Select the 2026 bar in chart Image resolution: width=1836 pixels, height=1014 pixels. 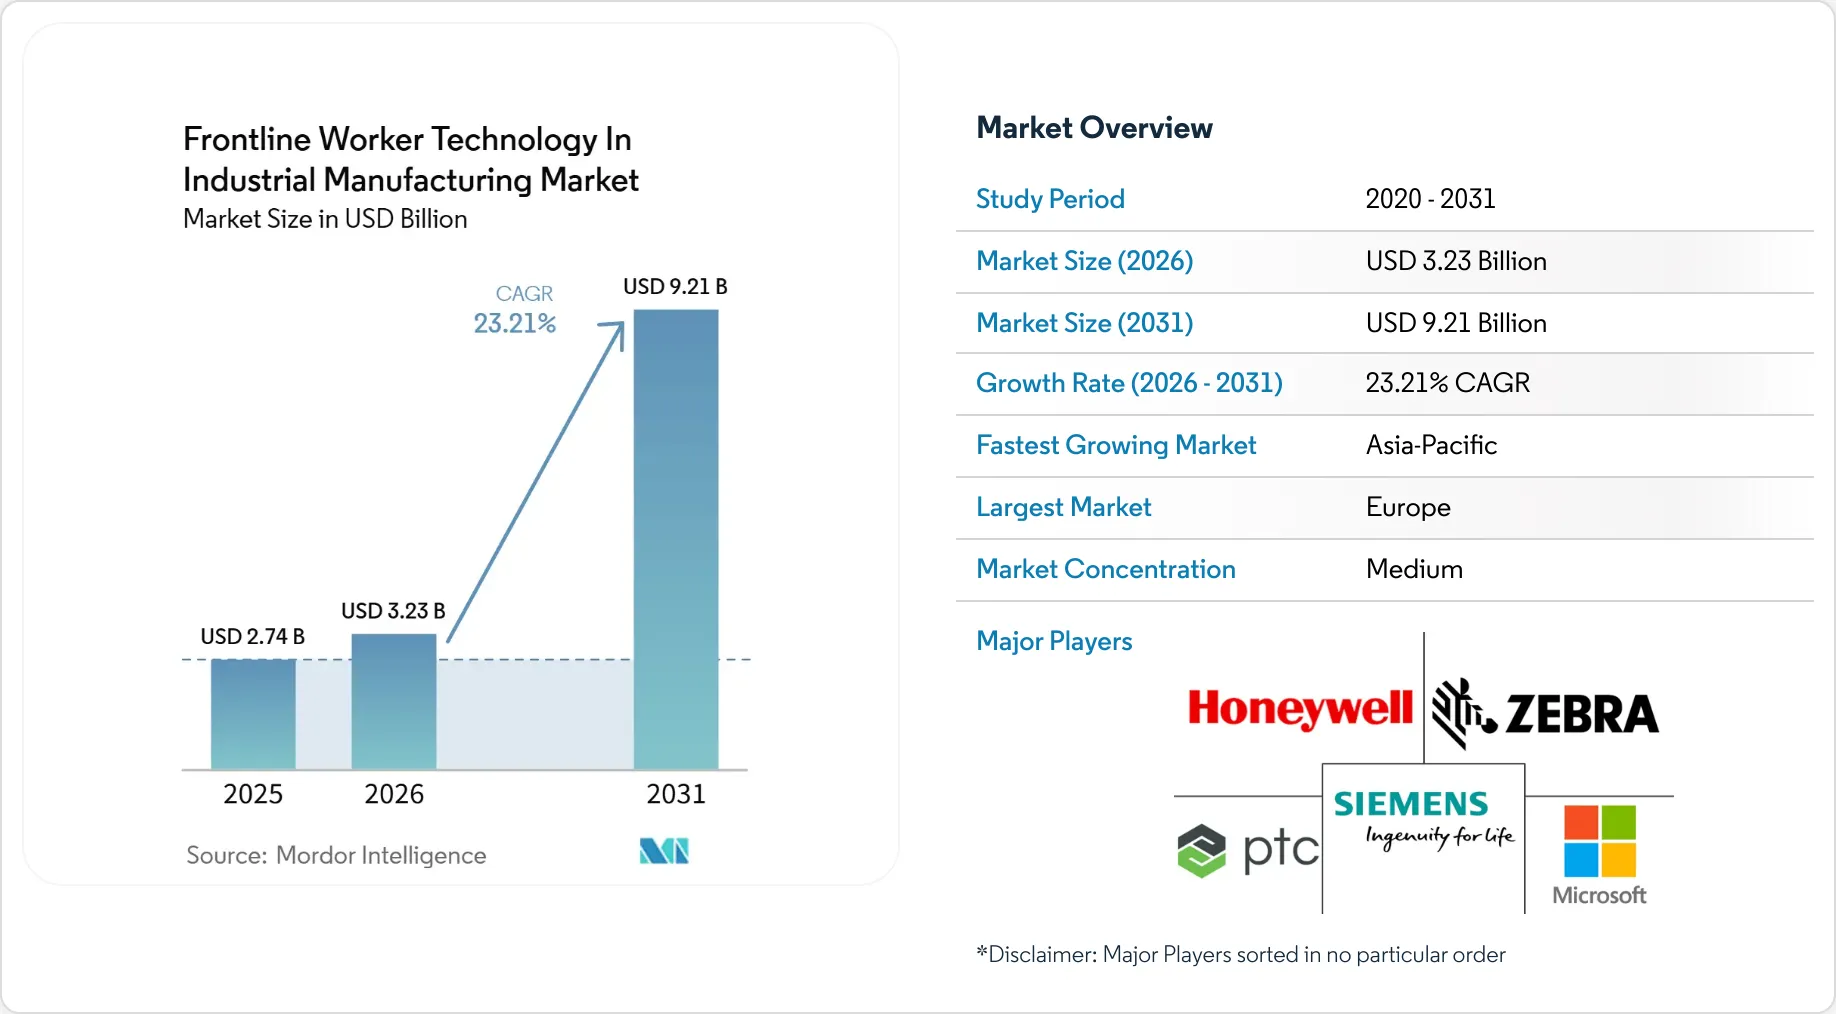[x=394, y=701]
